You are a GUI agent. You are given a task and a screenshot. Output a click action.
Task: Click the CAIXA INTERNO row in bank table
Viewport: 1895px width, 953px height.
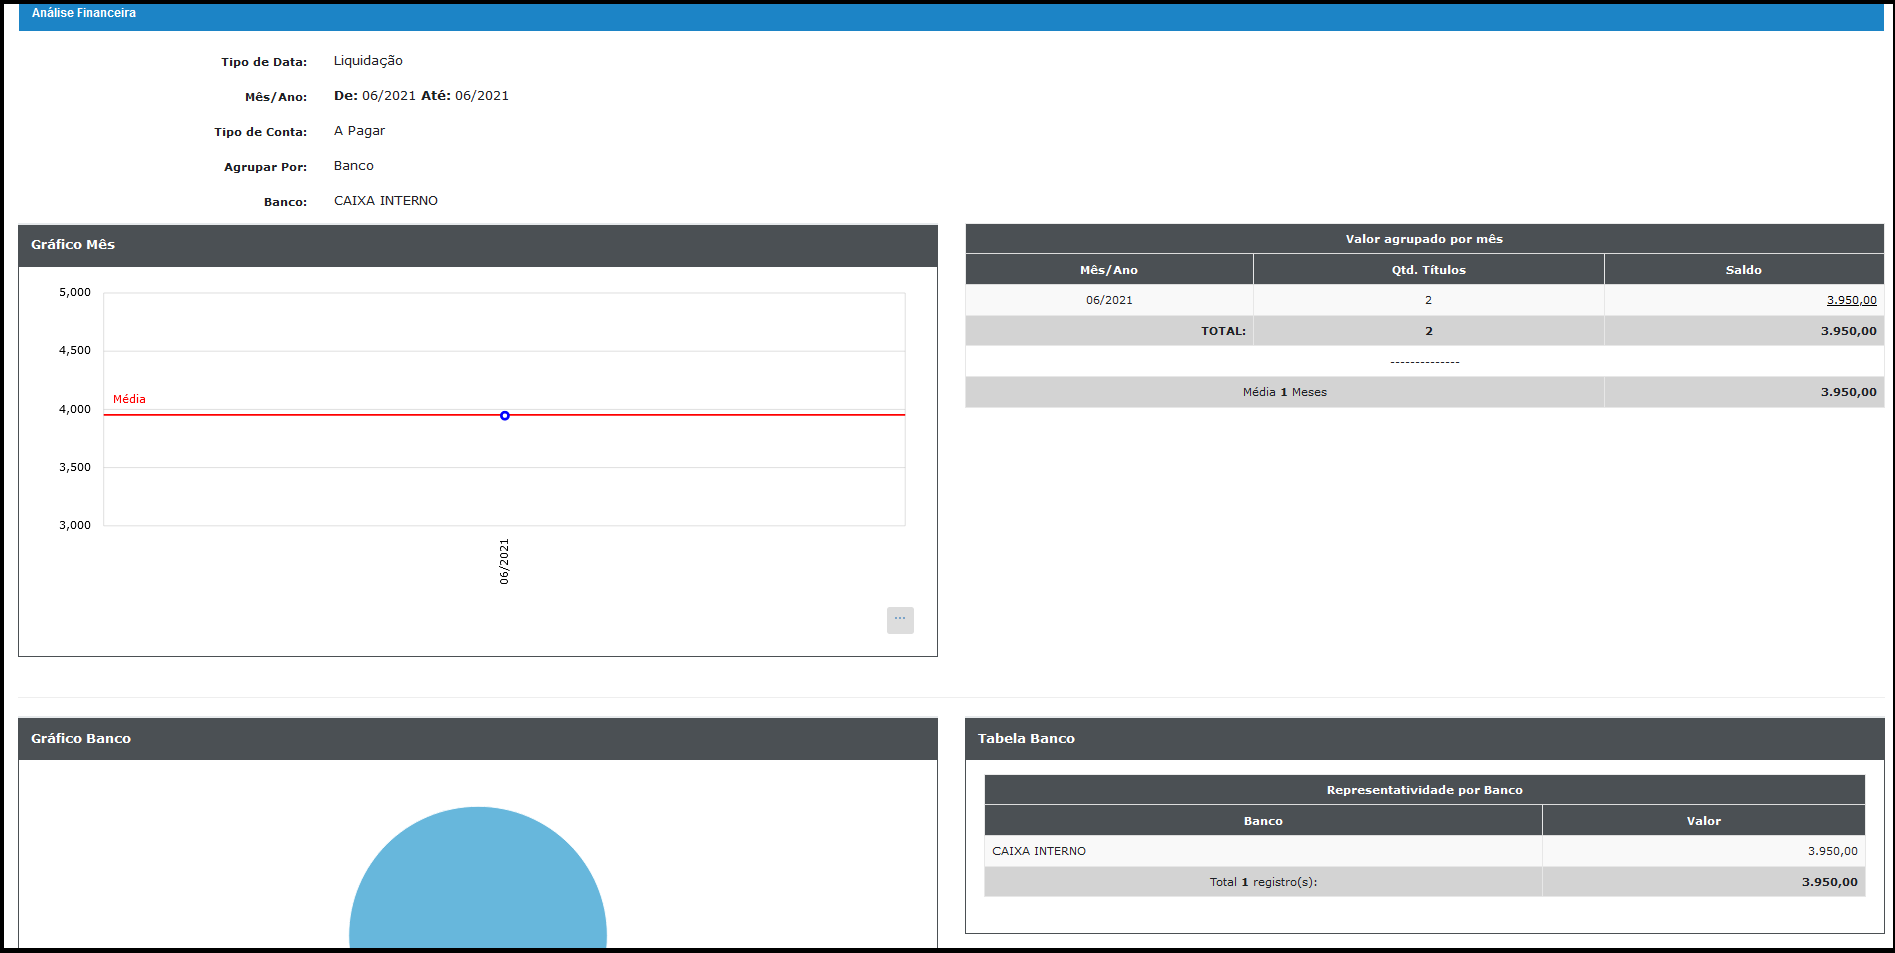tap(1424, 851)
